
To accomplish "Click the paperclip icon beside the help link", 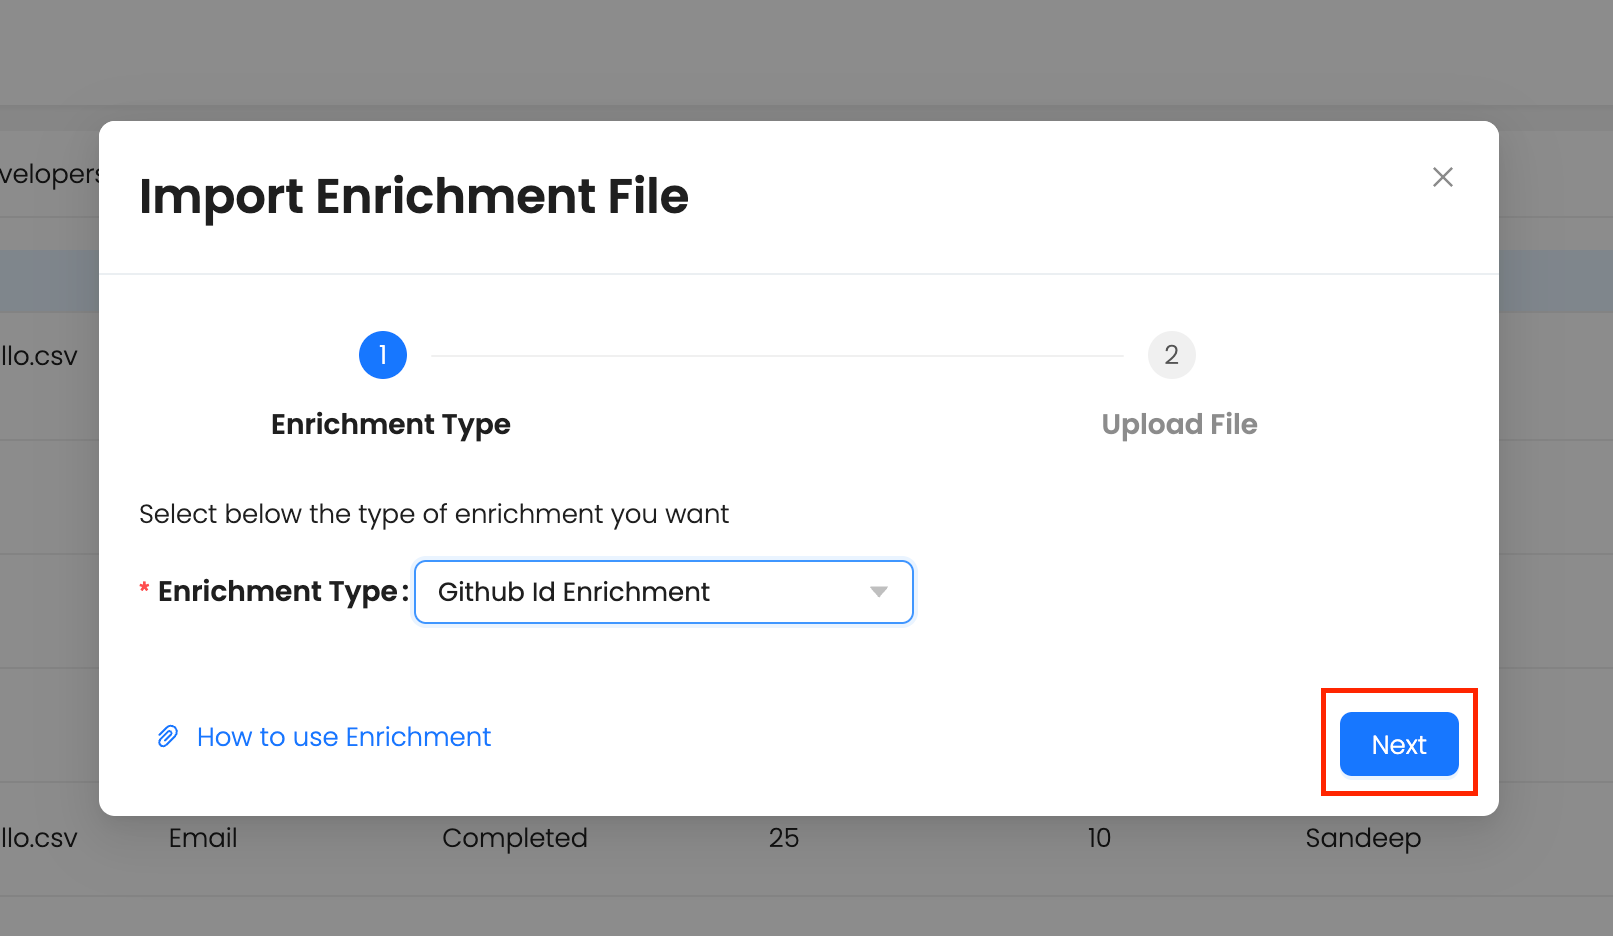I will [x=168, y=737].
